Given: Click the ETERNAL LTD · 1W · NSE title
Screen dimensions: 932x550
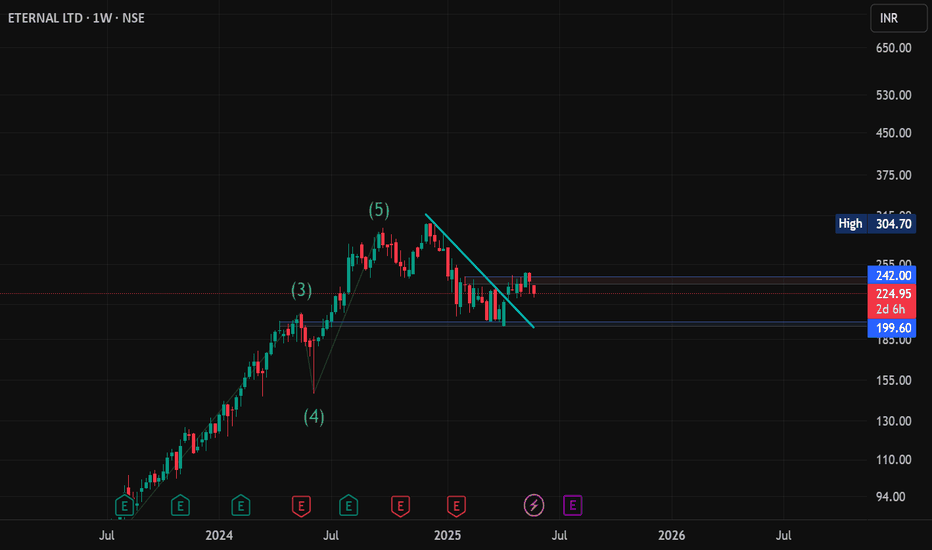Looking at the screenshot, I should [x=76, y=18].
